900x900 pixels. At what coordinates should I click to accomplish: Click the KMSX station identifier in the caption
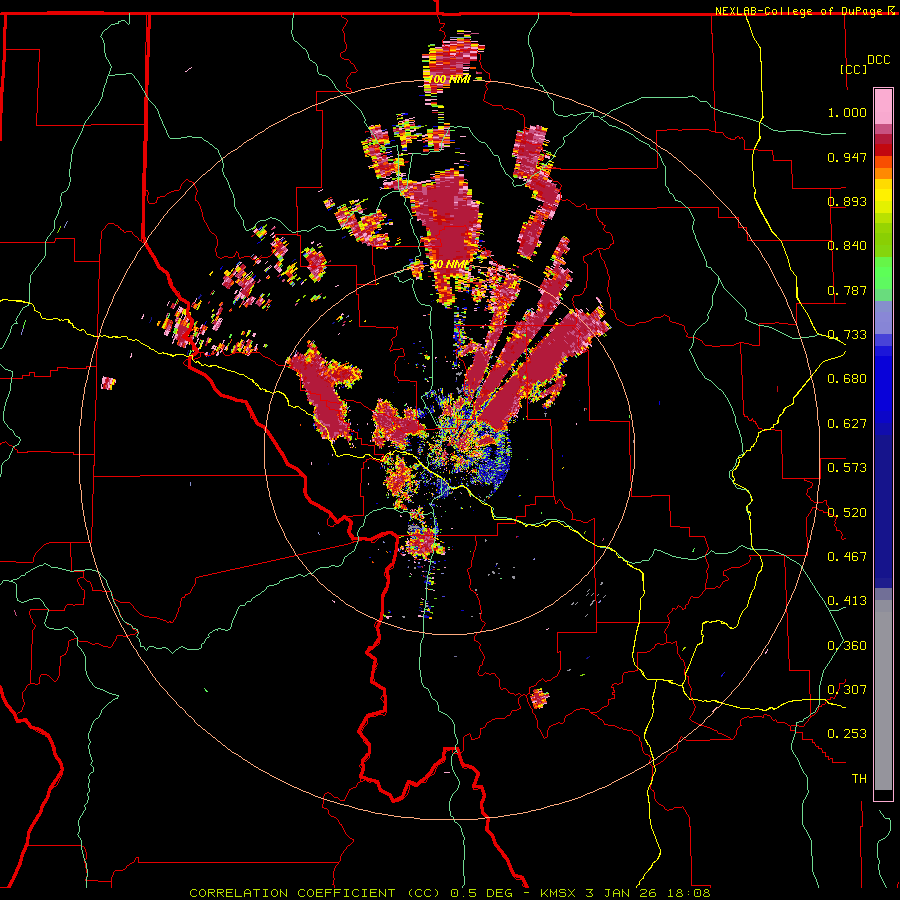click(560, 893)
